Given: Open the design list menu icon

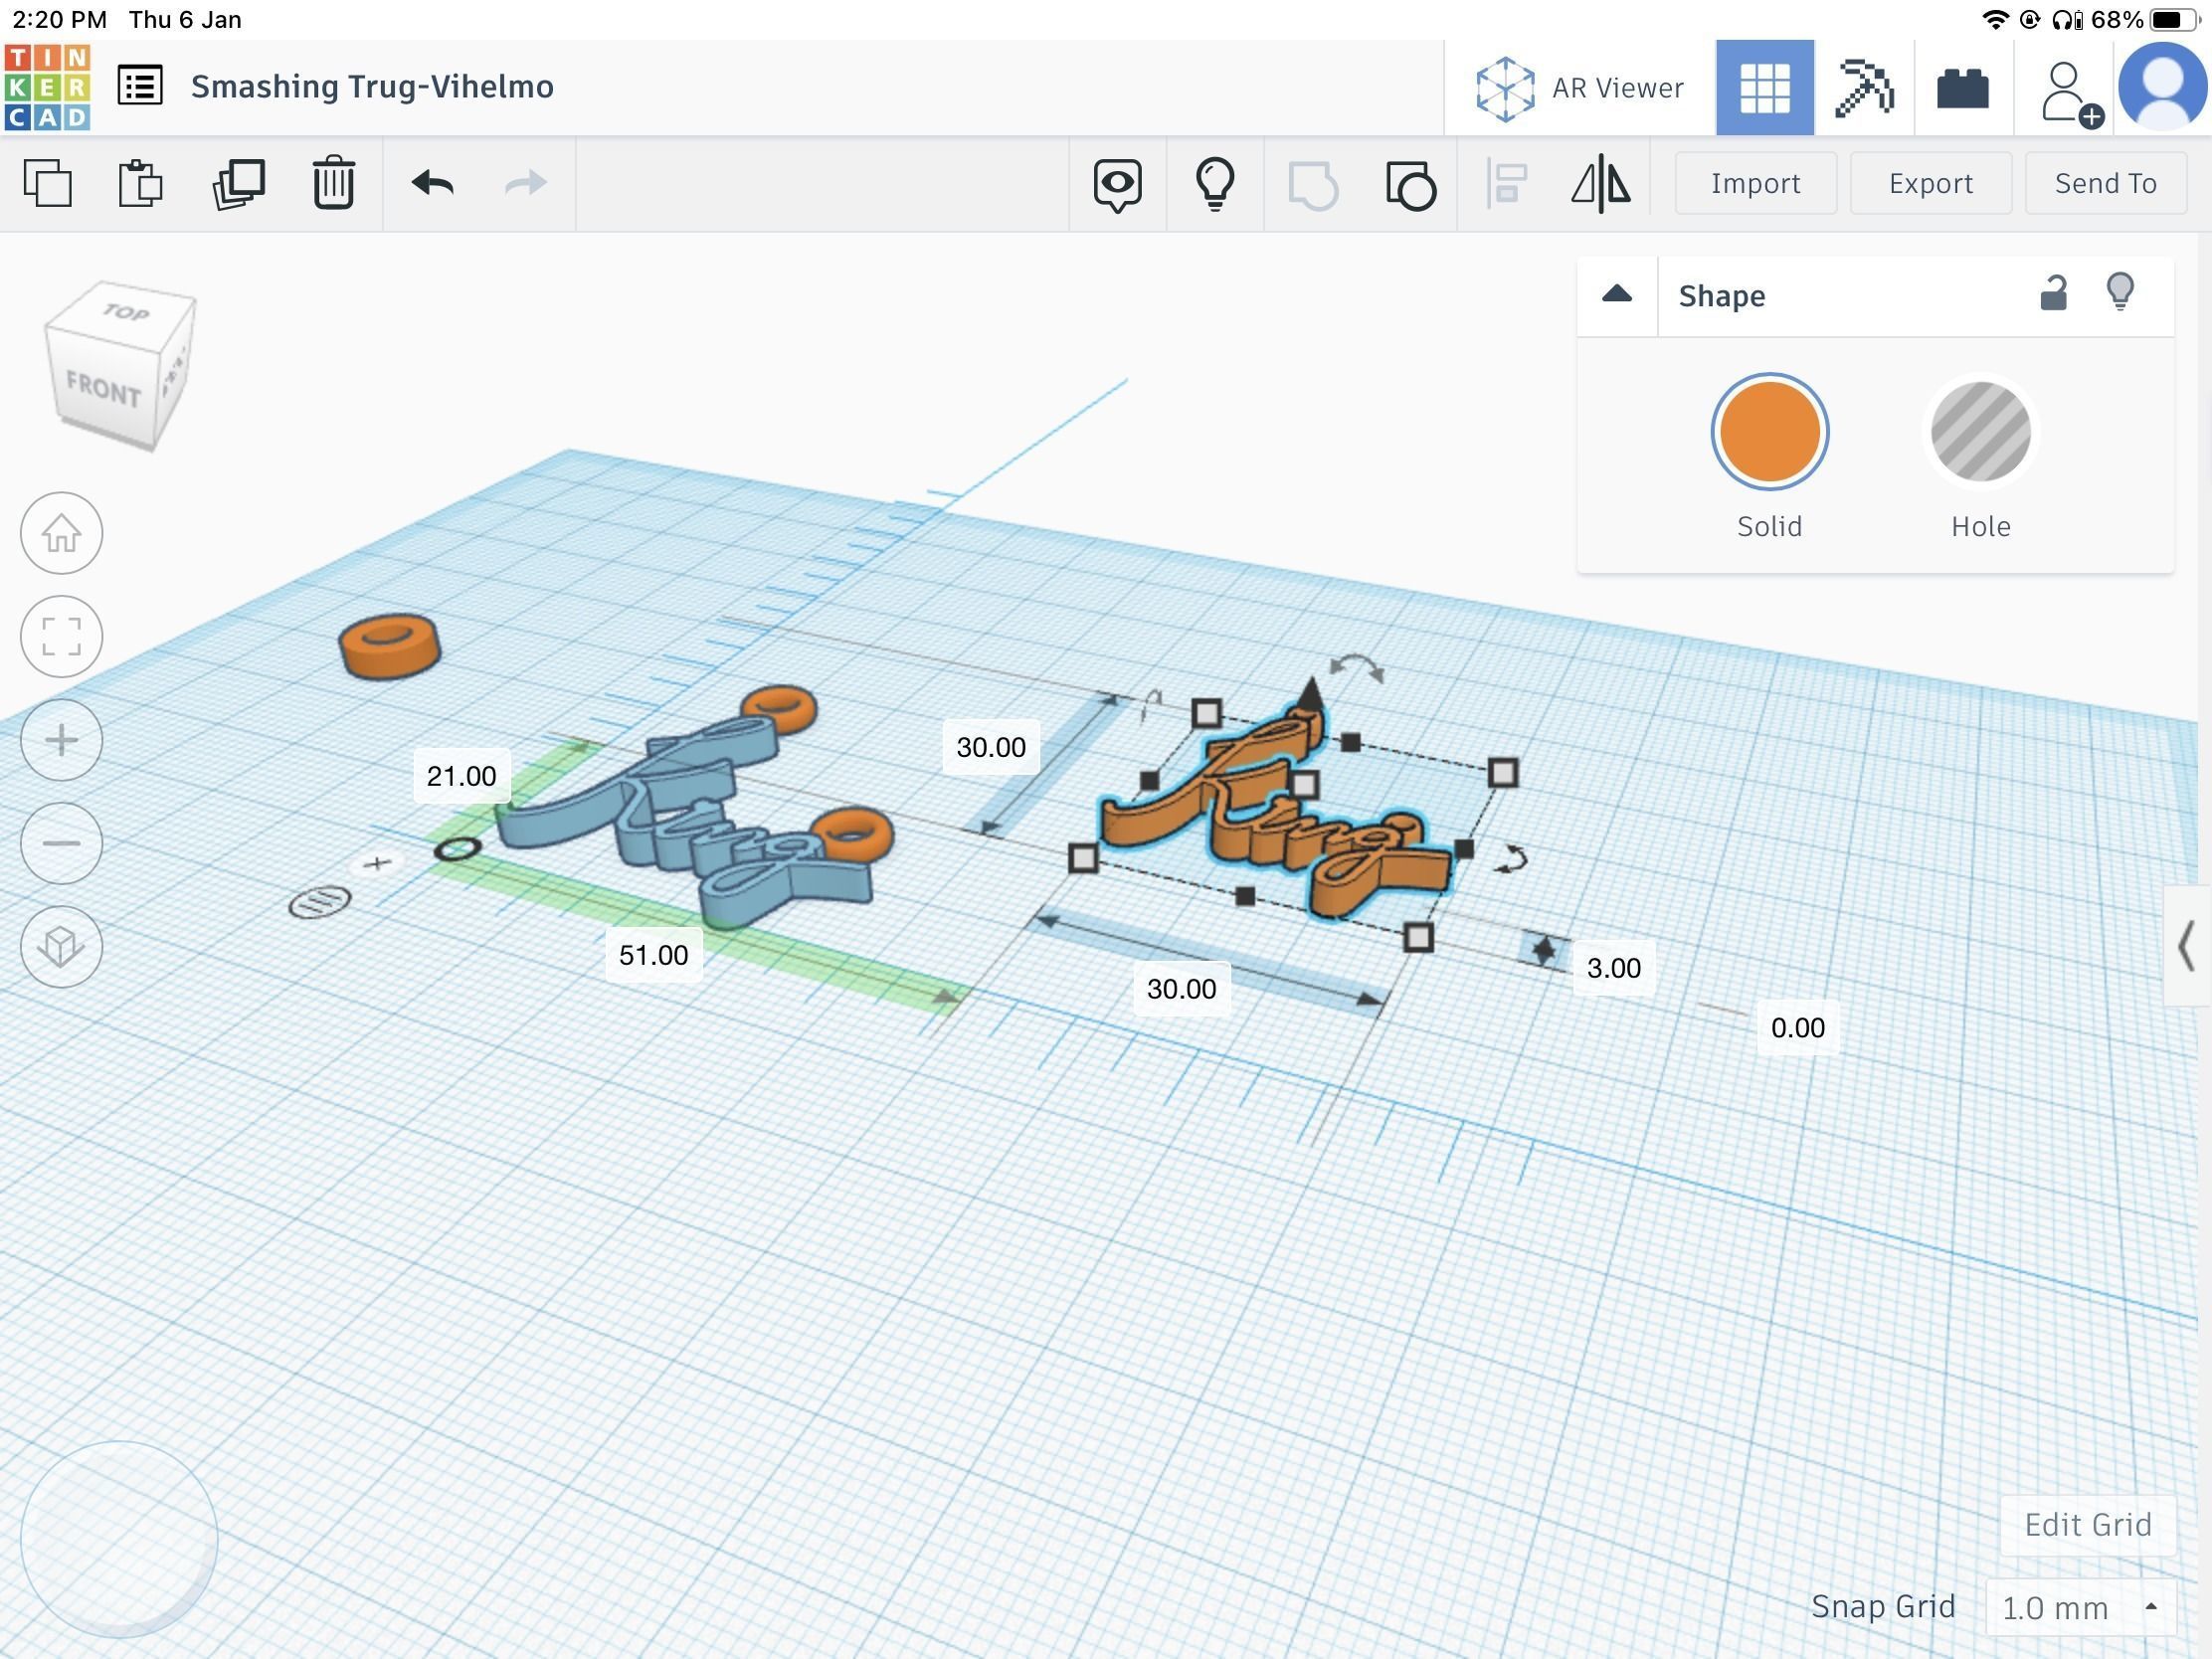Looking at the screenshot, I should pos(140,86).
